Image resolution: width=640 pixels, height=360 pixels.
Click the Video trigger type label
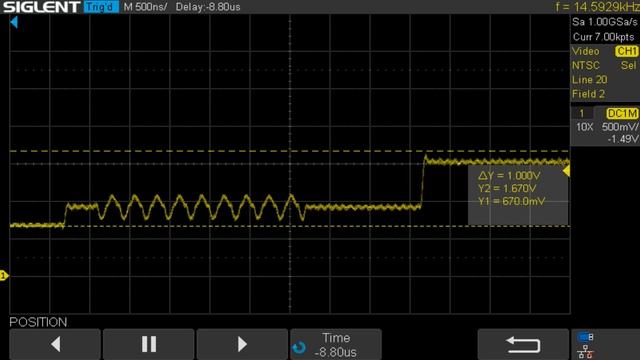point(586,51)
